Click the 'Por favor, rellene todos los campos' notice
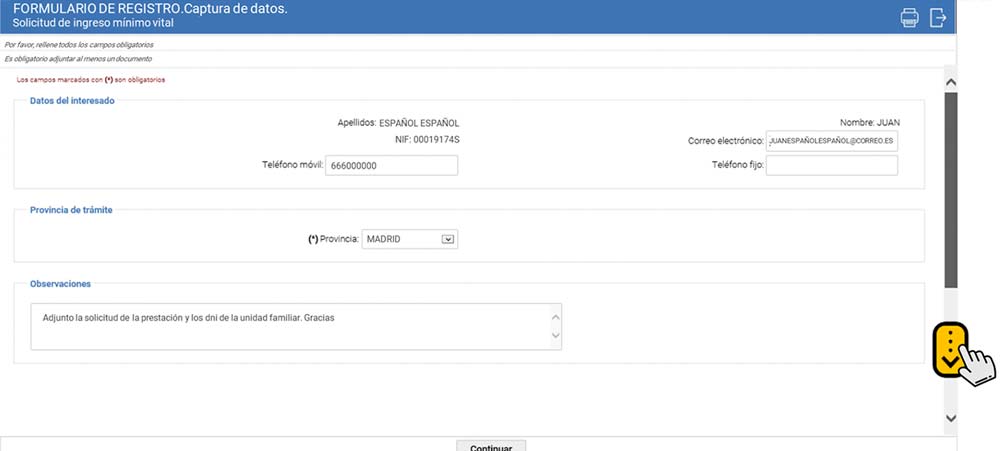 click(x=78, y=45)
